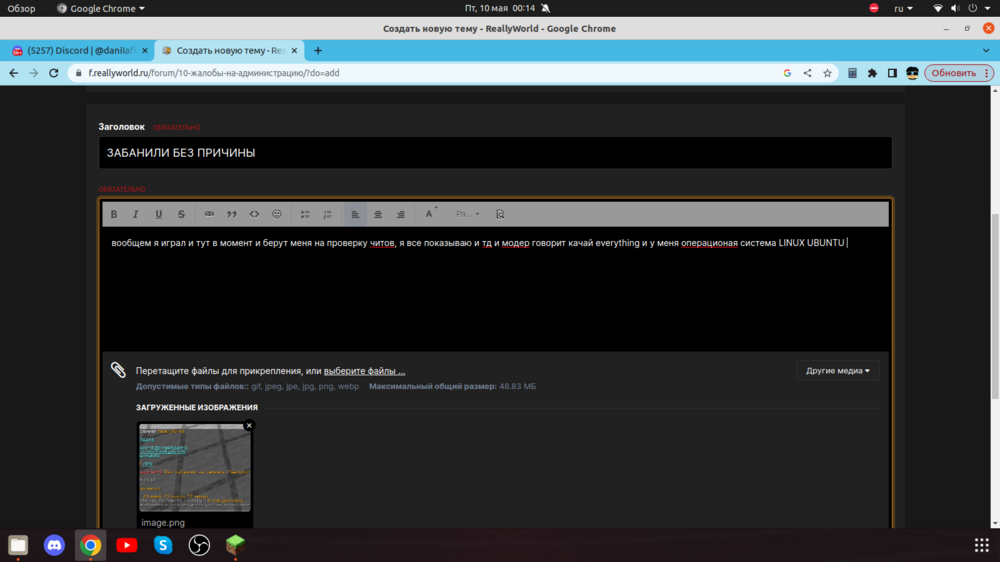Click into the message body text area

pyautogui.click(x=495, y=288)
